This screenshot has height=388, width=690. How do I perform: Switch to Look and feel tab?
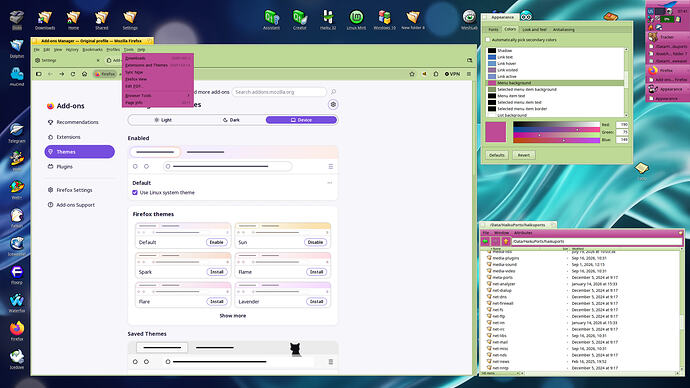(534, 29)
